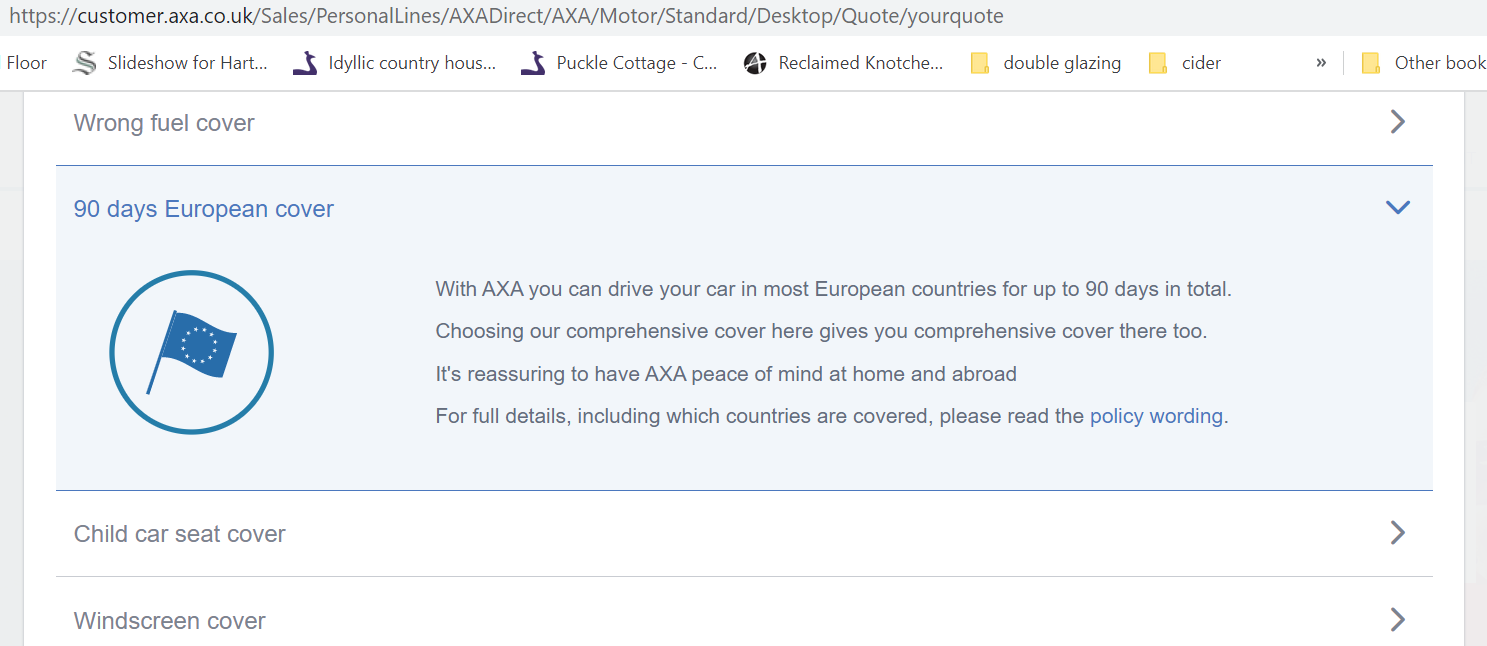Click the cider folder icon
Screen dimensions: 1487x646
point(1158,63)
